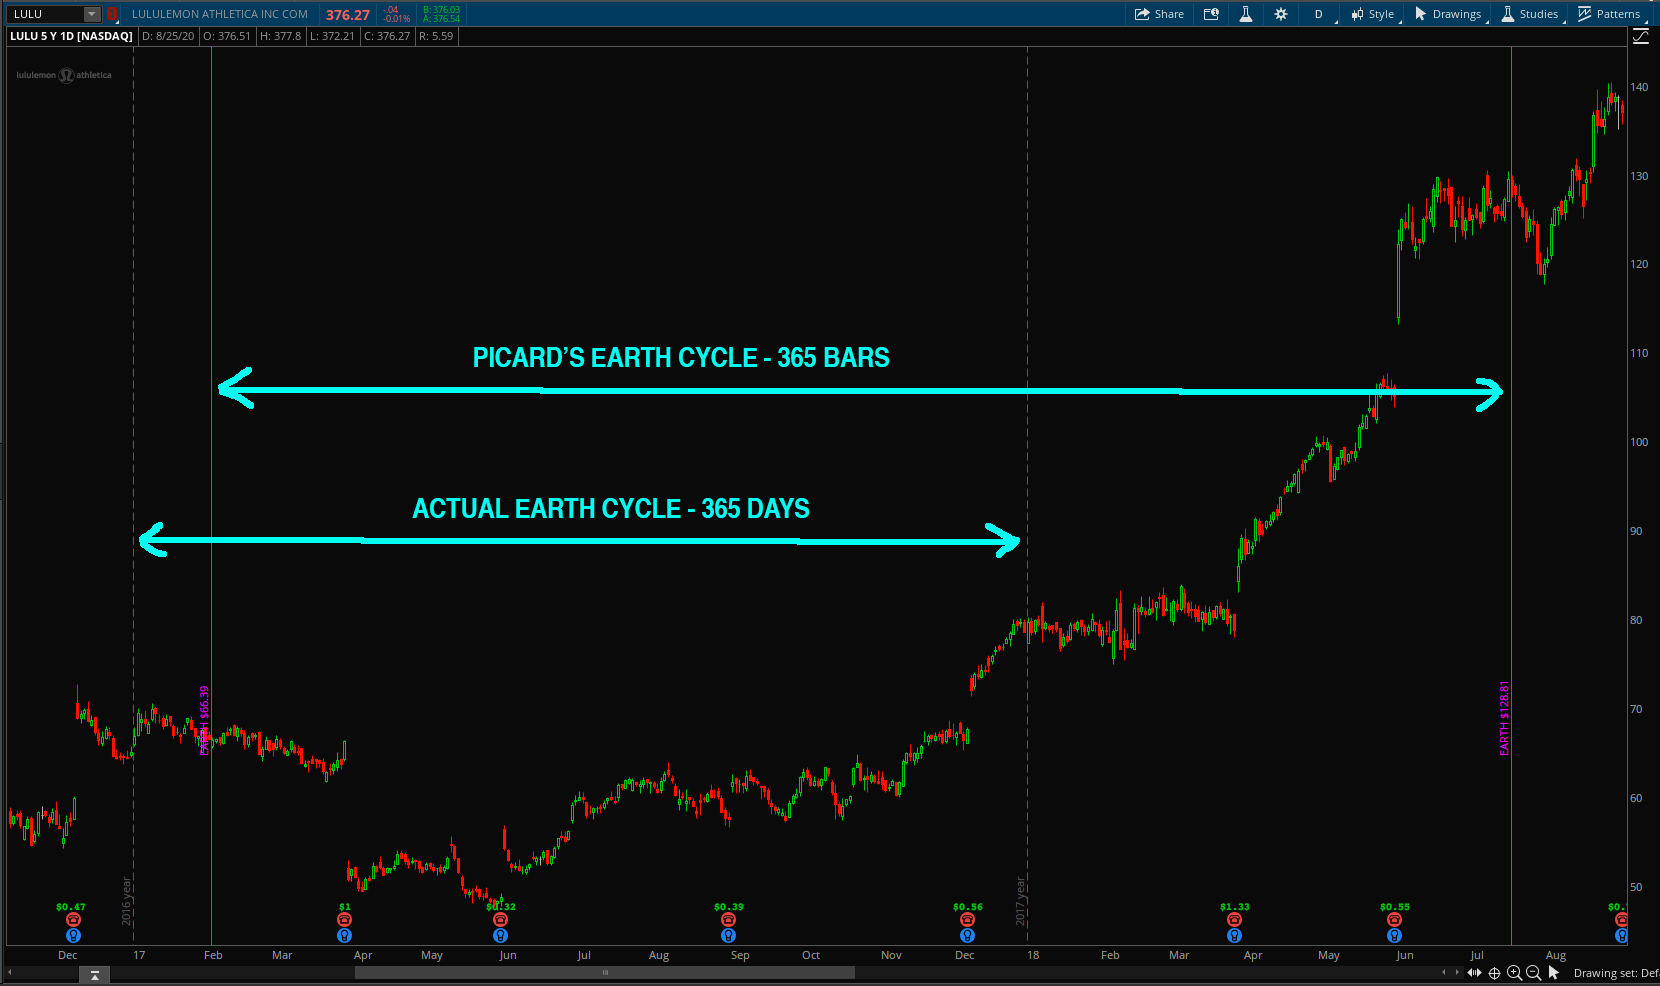Click the Share chart icon button

1159,14
